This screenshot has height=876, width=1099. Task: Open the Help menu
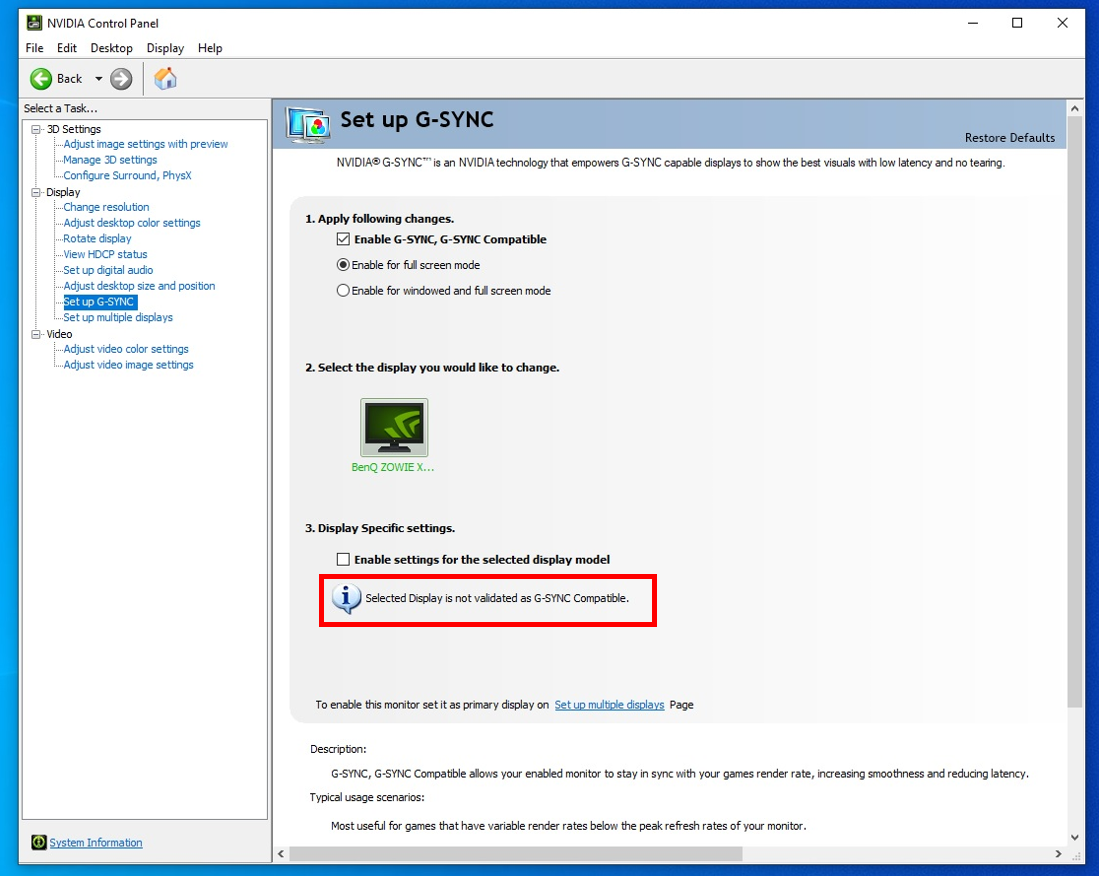[x=209, y=47]
